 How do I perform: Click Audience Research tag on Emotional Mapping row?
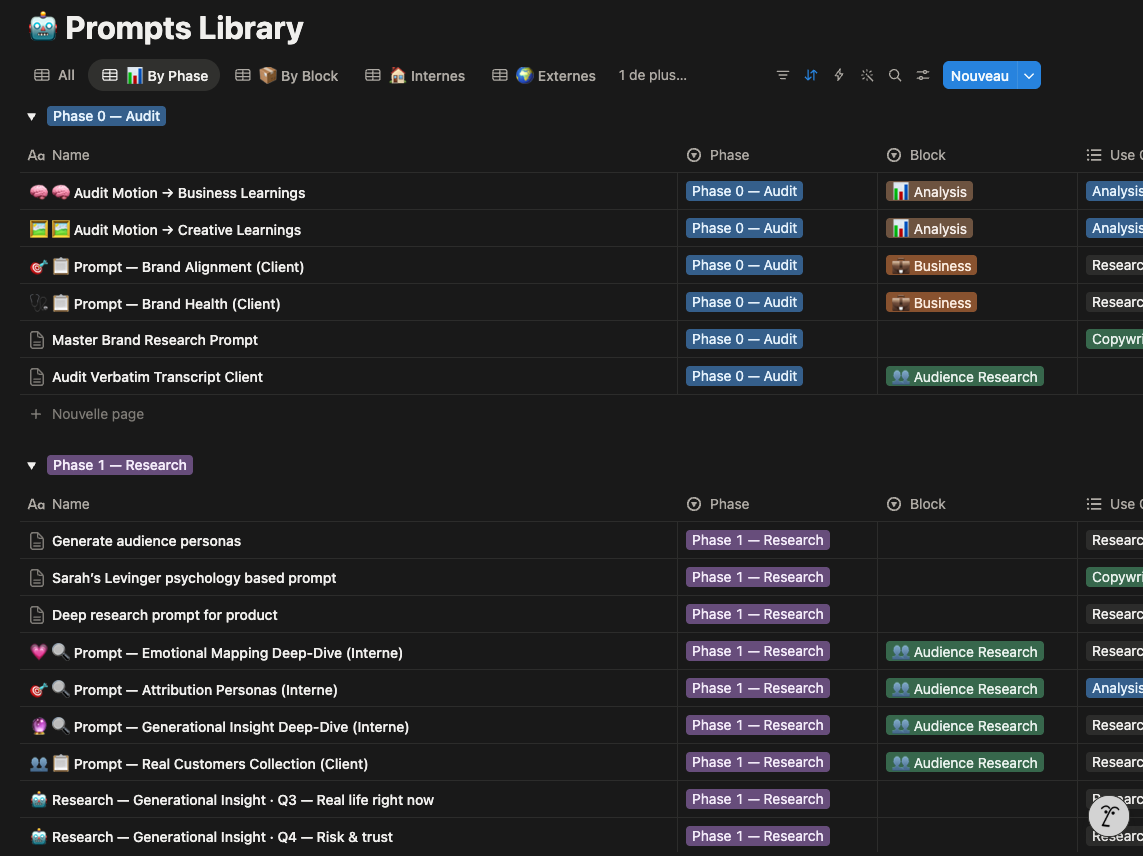click(x=964, y=652)
